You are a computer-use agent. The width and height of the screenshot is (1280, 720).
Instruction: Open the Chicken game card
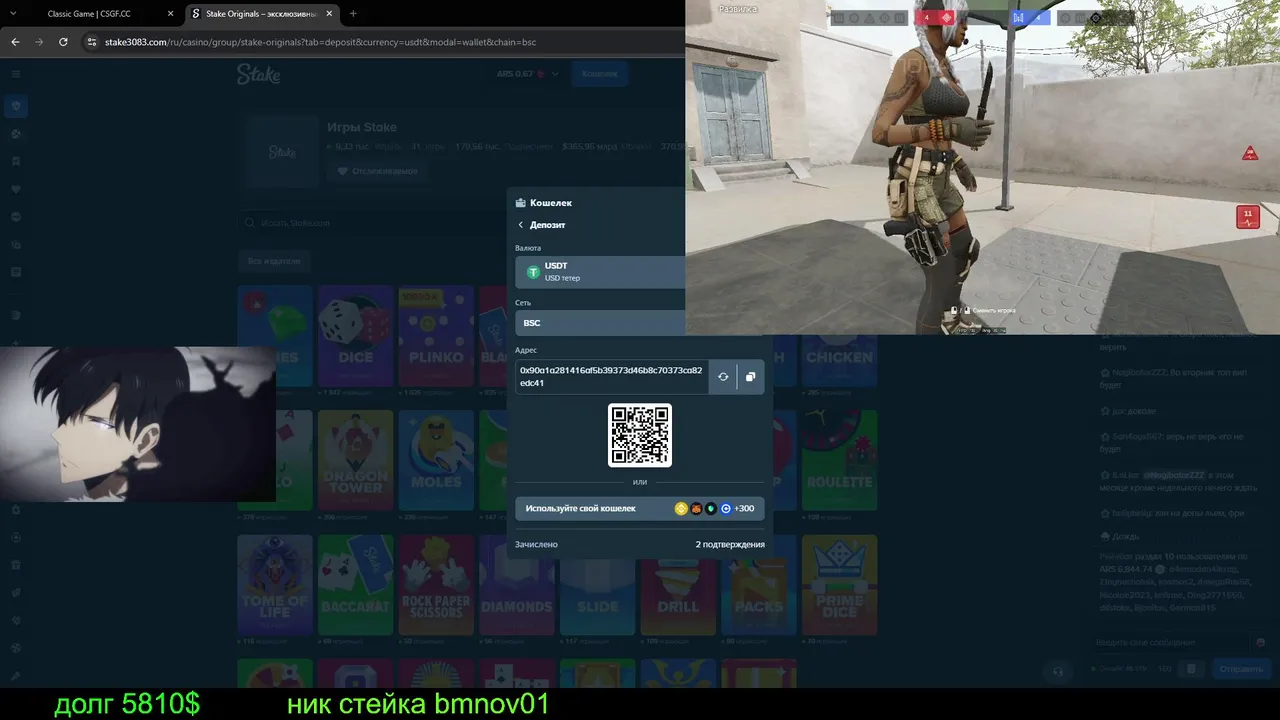pyautogui.click(x=839, y=360)
